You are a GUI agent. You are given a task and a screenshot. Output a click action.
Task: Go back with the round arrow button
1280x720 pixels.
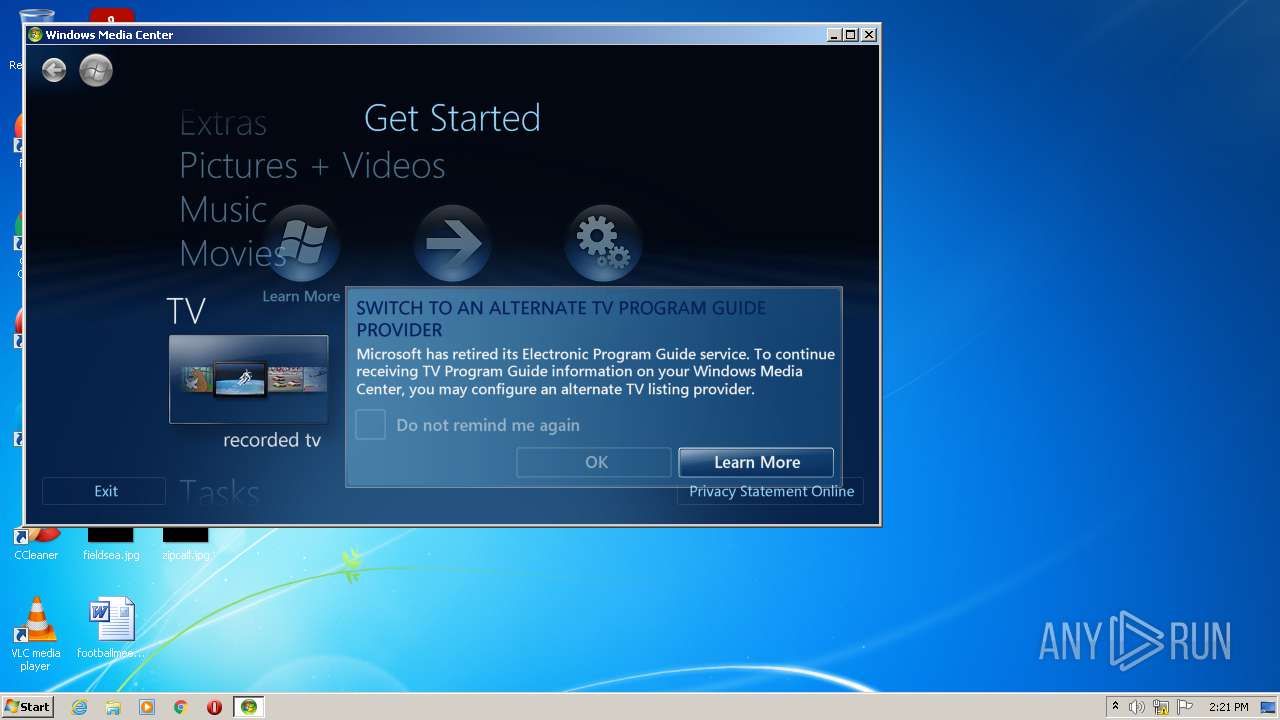pos(54,70)
